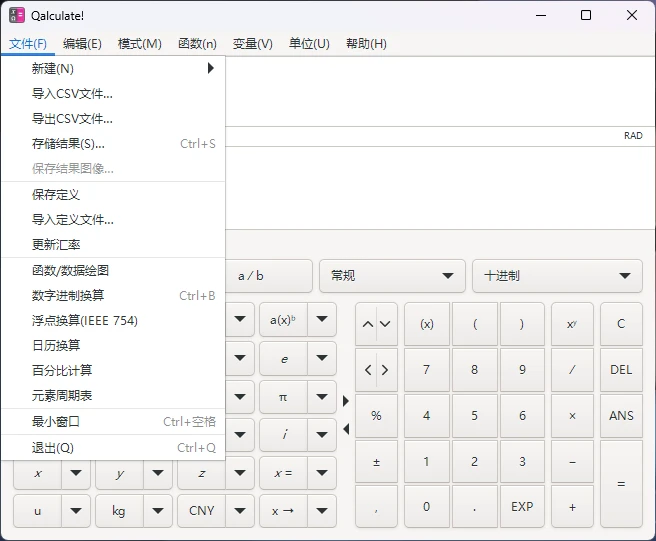Open the 常规 display mode dropdown
This screenshot has width=656, height=541.
pyautogui.click(x=392, y=276)
